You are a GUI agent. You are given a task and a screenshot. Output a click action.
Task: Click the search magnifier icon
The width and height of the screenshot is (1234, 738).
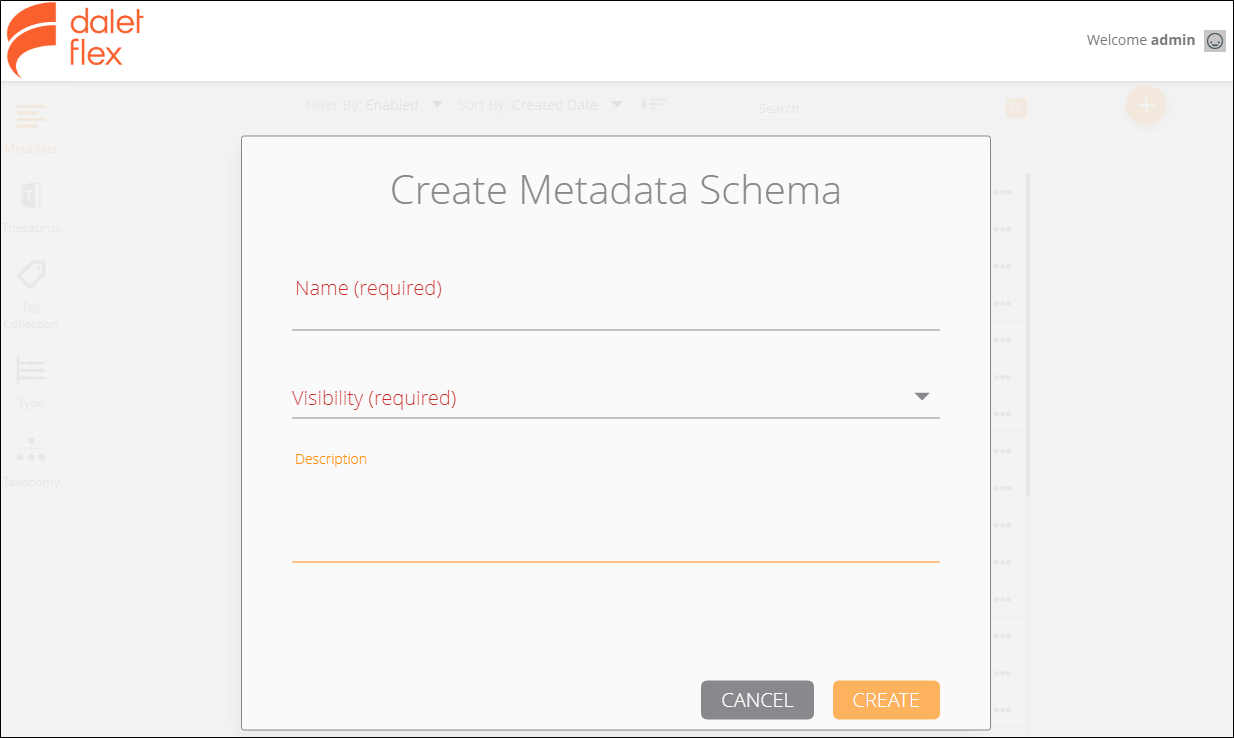click(1016, 107)
